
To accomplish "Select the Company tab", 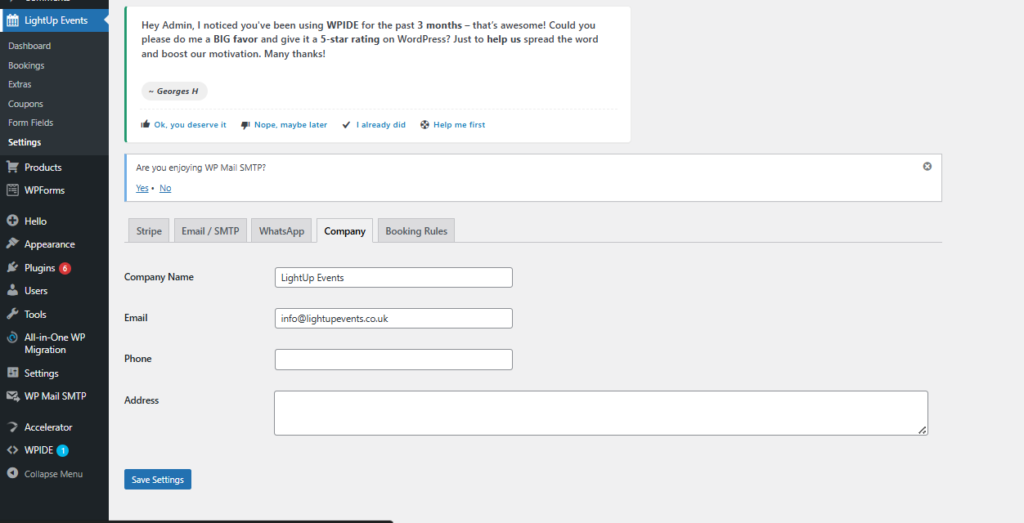I will 345,230.
